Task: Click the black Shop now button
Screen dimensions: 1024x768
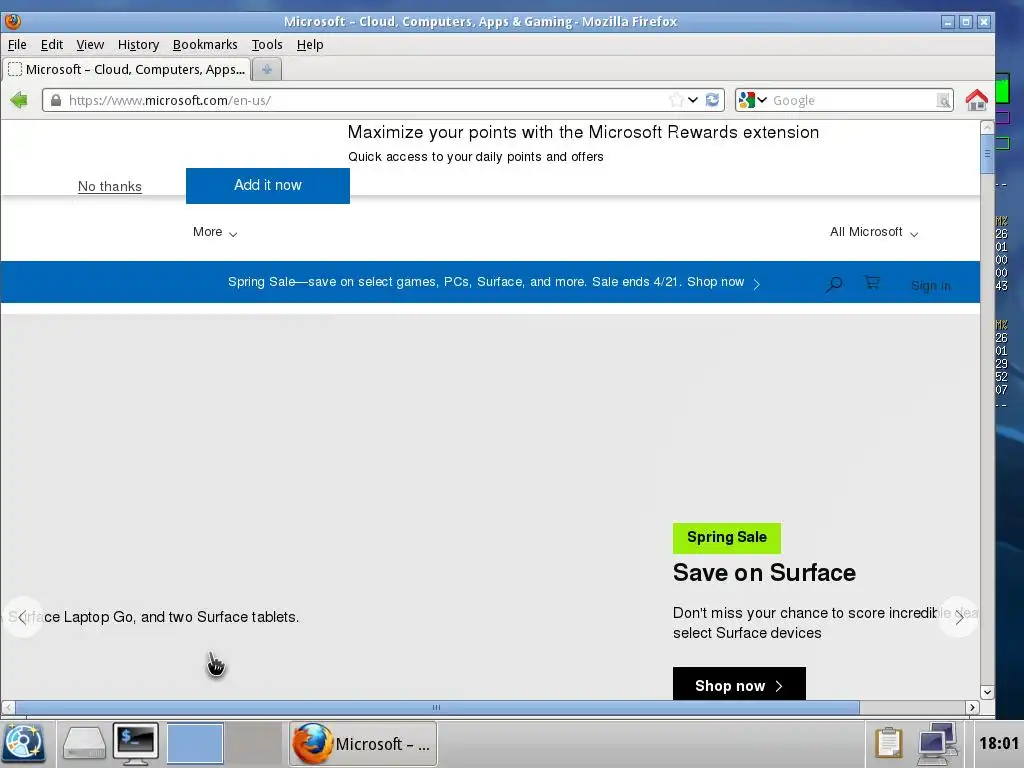Action: click(x=739, y=684)
